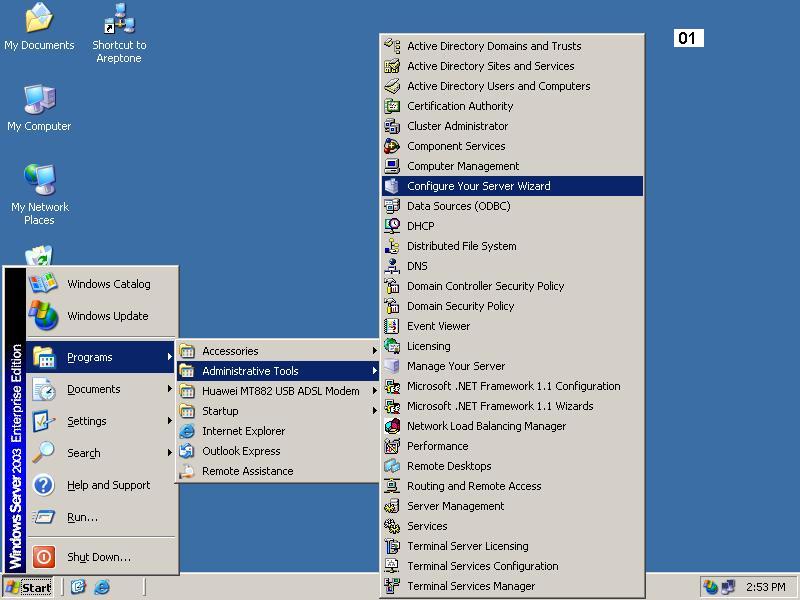
Task: Click the Active Directory Users and Computers icon
Action: pyautogui.click(x=392, y=86)
